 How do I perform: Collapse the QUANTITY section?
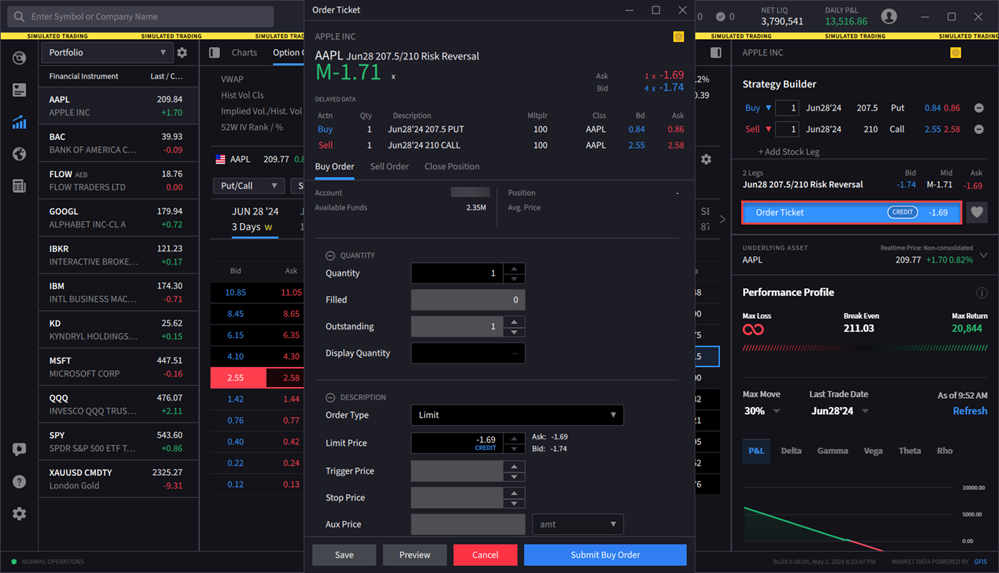pyautogui.click(x=330, y=256)
